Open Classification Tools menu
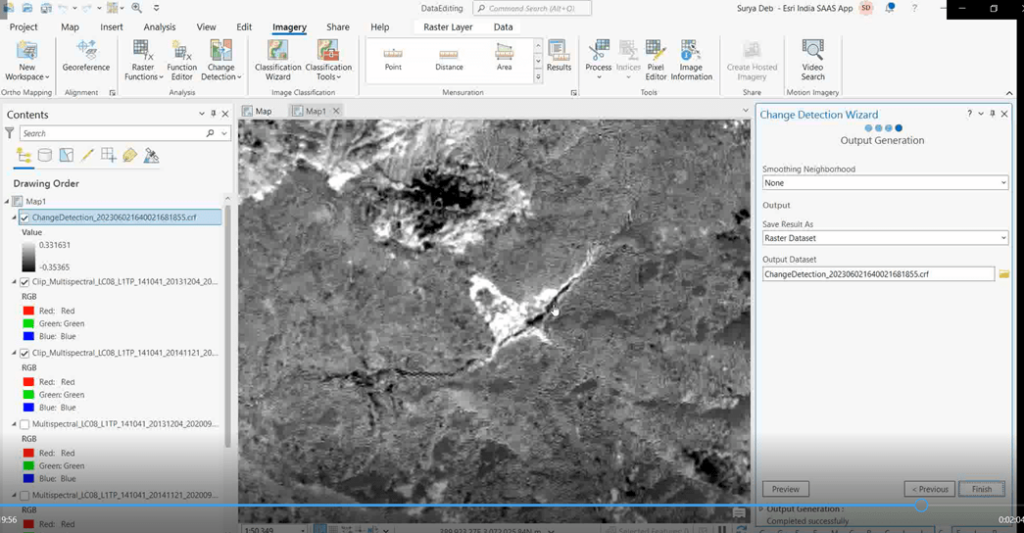Image resolution: width=1024 pixels, height=533 pixels. point(328,60)
